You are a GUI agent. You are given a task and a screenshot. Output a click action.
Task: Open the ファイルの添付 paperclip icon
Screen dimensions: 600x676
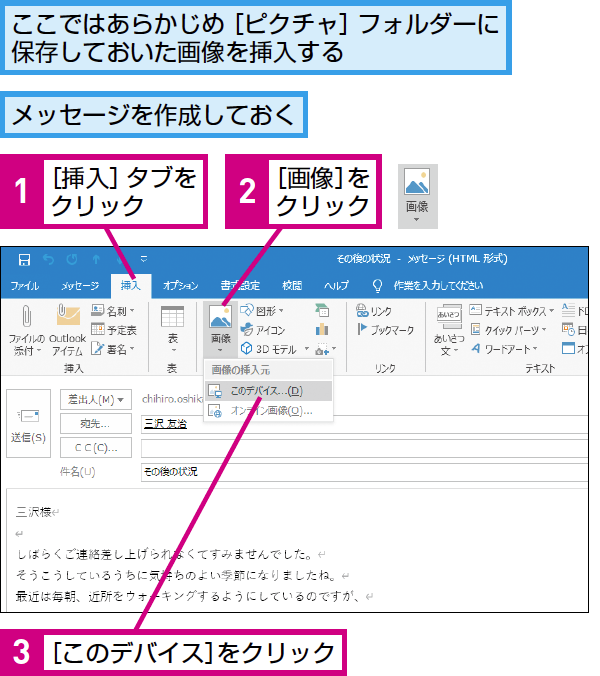point(26,316)
